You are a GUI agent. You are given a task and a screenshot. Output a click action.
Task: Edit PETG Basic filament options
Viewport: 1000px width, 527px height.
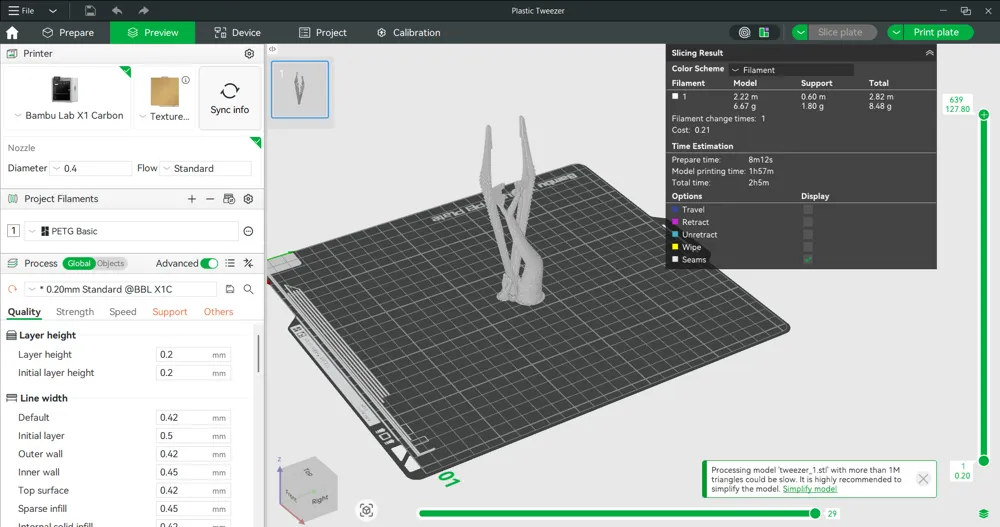coord(249,231)
